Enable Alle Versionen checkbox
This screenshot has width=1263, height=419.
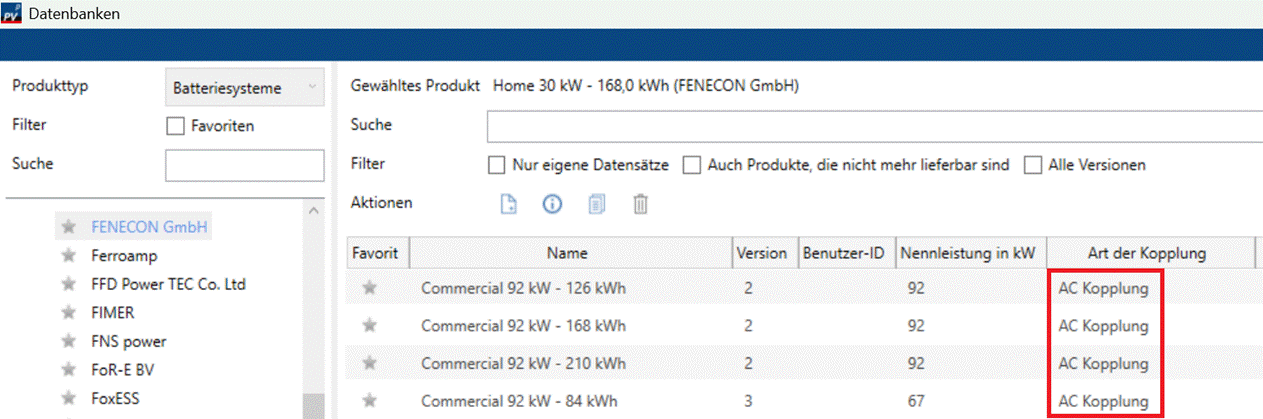pyautogui.click(x=1033, y=165)
